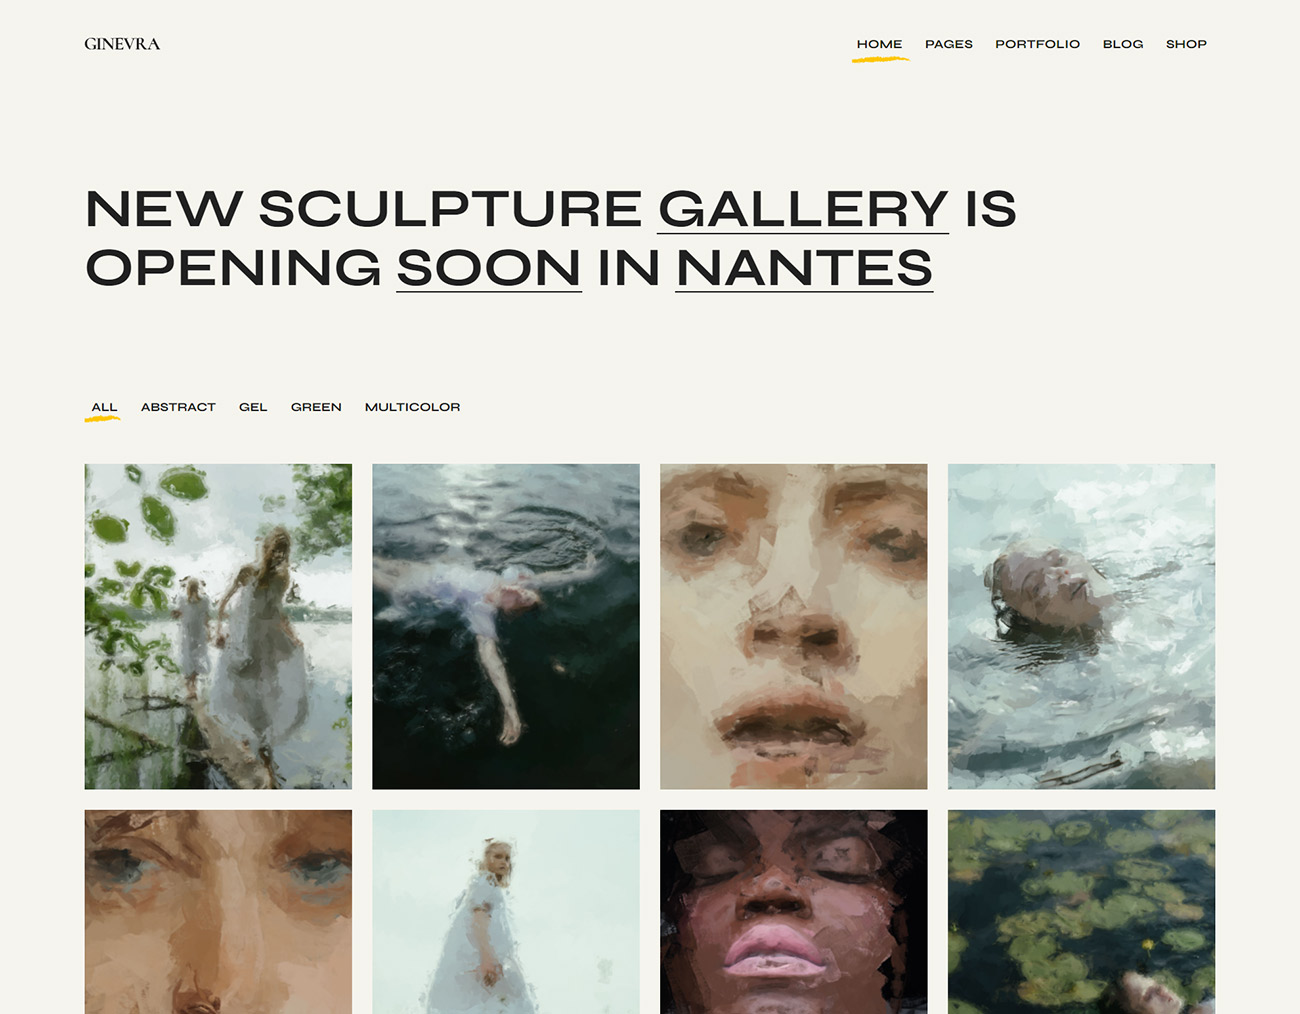Go to the Shop page
Image resolution: width=1300 pixels, height=1014 pixels.
click(1186, 44)
